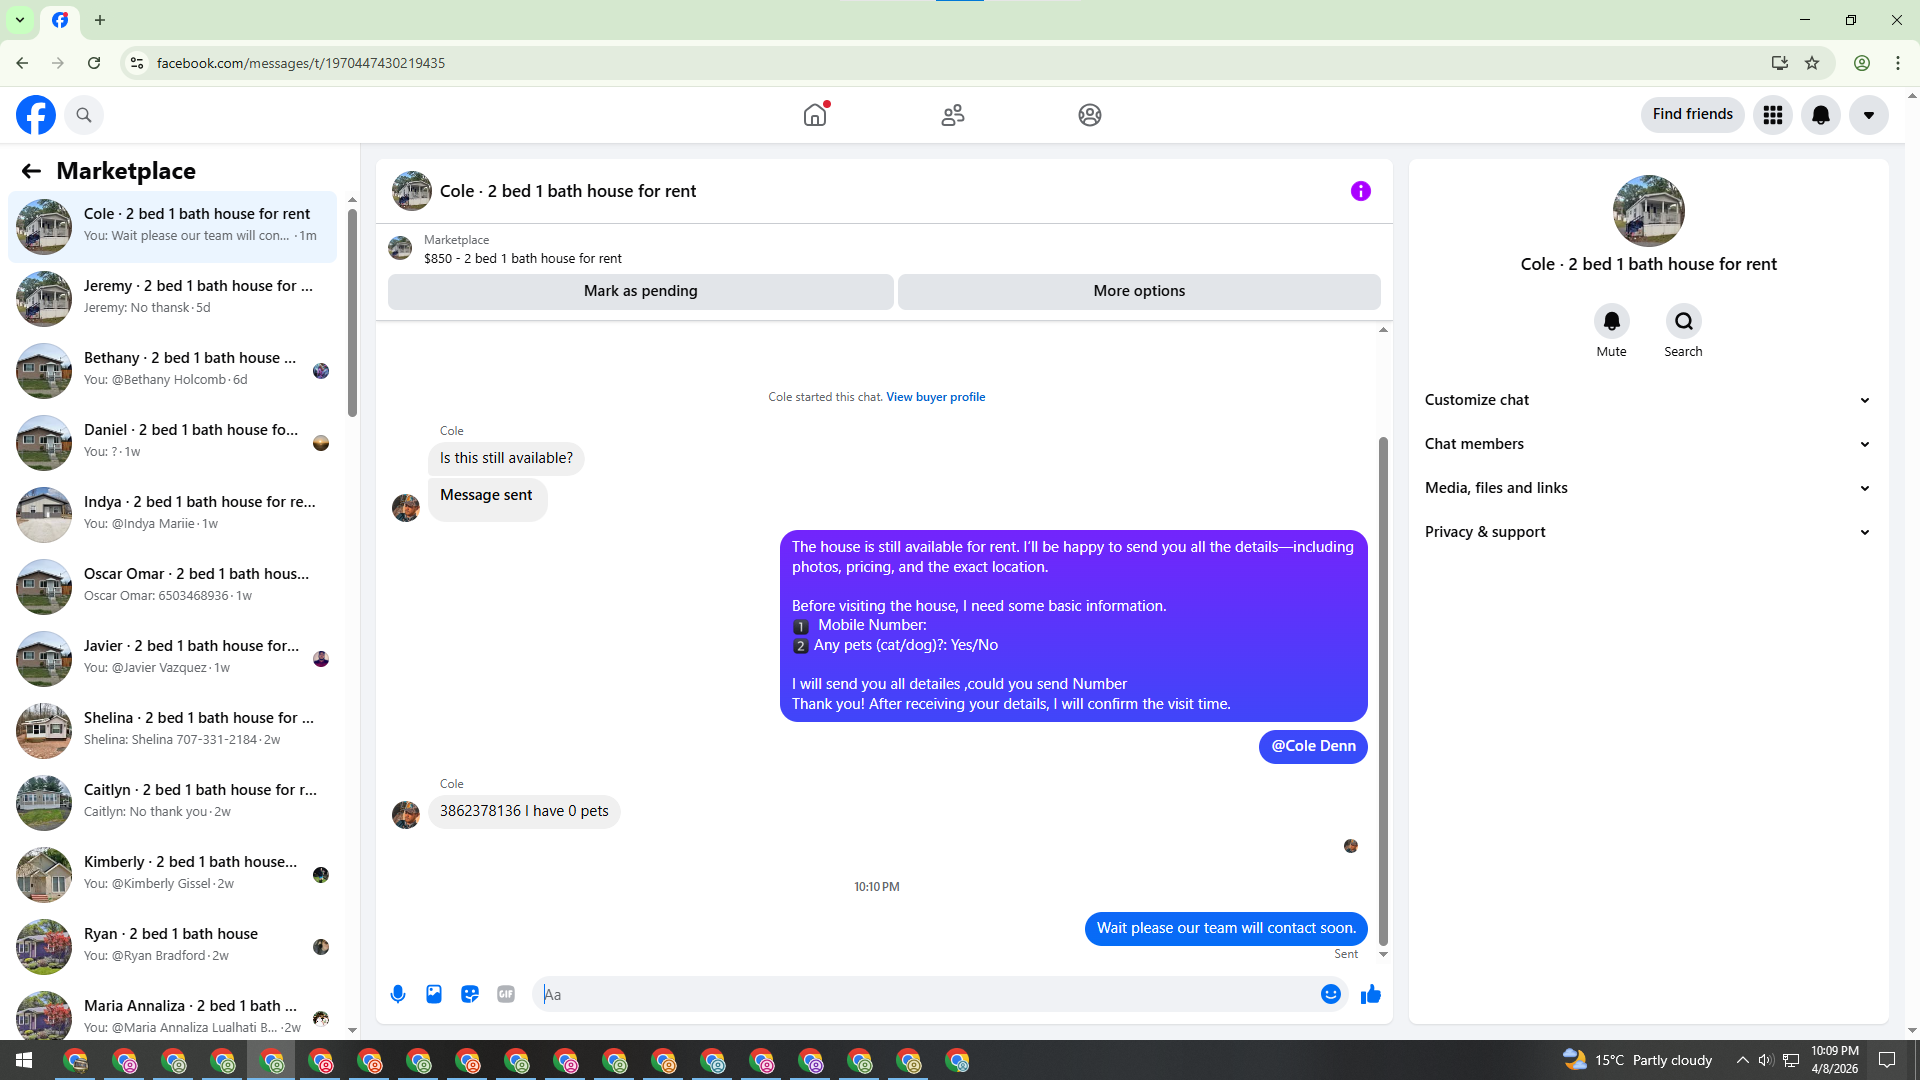Search within the conversation
The width and height of the screenshot is (1920, 1080).
click(x=1683, y=322)
